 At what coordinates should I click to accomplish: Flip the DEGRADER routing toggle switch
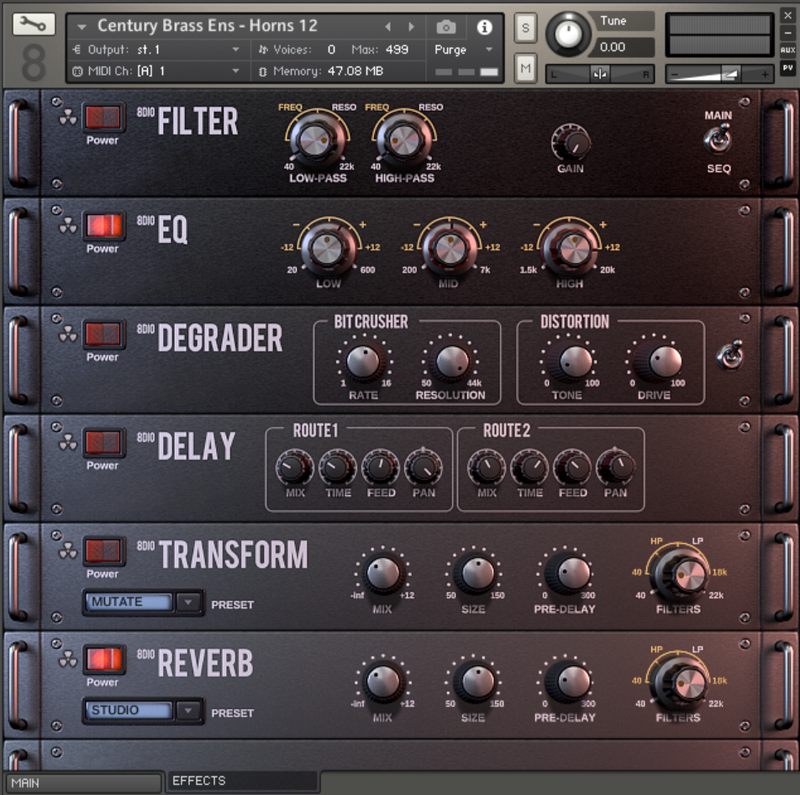pyautogui.click(x=730, y=355)
